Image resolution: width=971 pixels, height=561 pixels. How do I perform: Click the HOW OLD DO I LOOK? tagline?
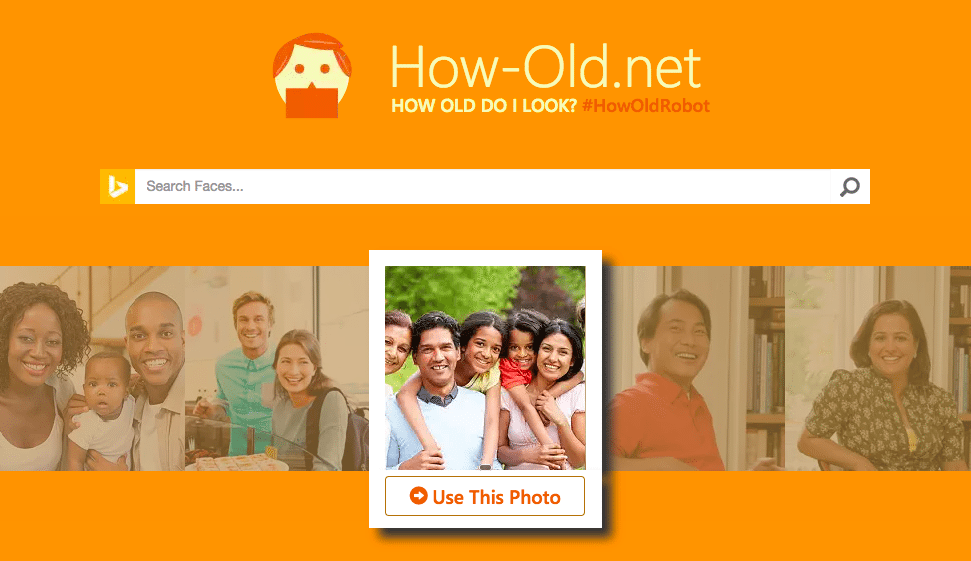point(484,106)
